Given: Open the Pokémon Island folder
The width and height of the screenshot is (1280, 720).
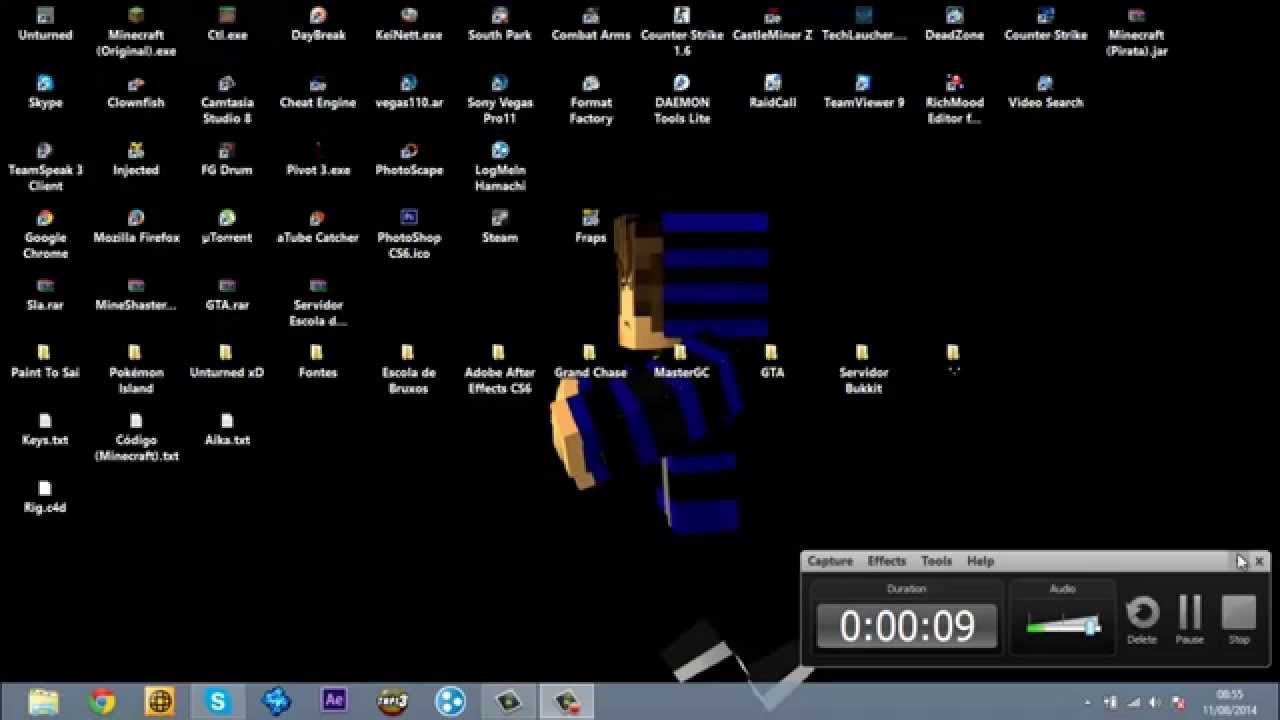Looking at the screenshot, I should (x=136, y=369).
